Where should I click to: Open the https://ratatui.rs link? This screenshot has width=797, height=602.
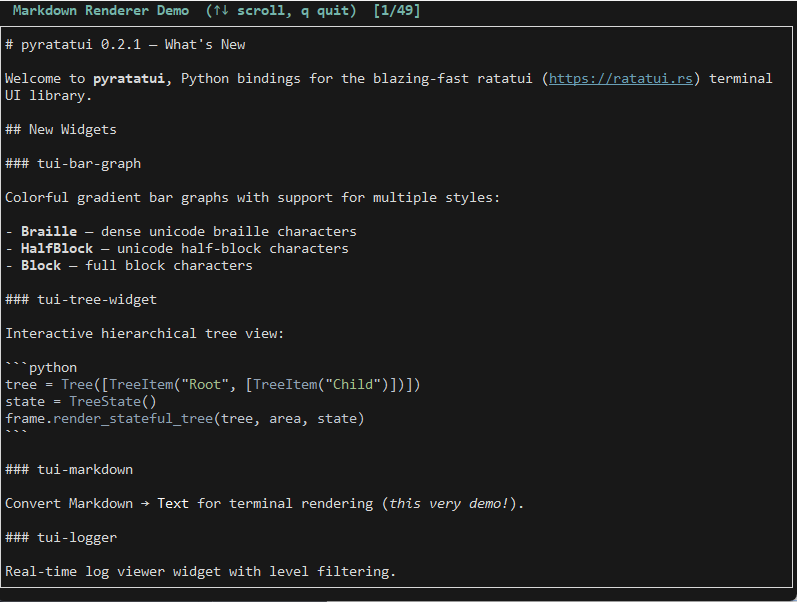pyautogui.click(x=621, y=79)
